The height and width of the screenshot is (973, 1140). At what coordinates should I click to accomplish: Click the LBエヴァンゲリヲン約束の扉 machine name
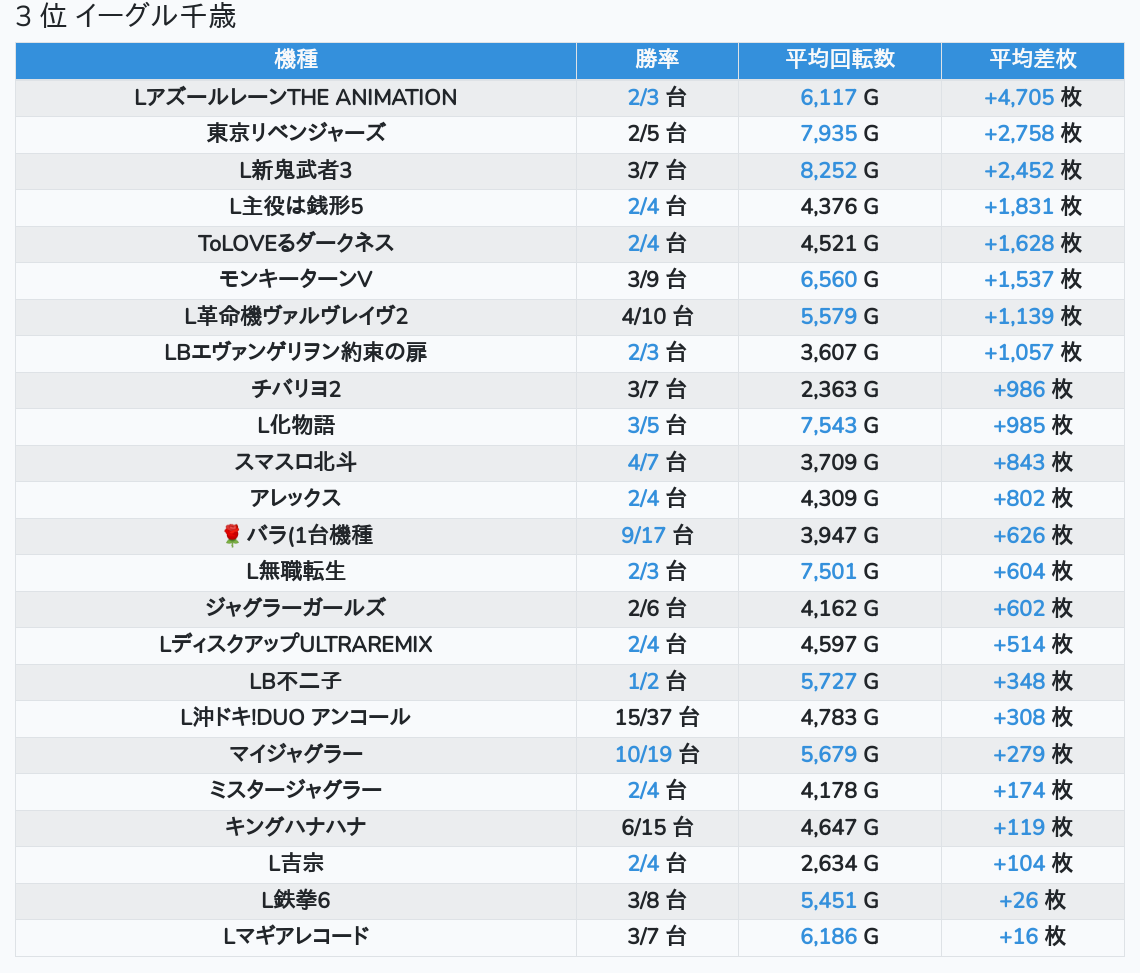point(296,353)
